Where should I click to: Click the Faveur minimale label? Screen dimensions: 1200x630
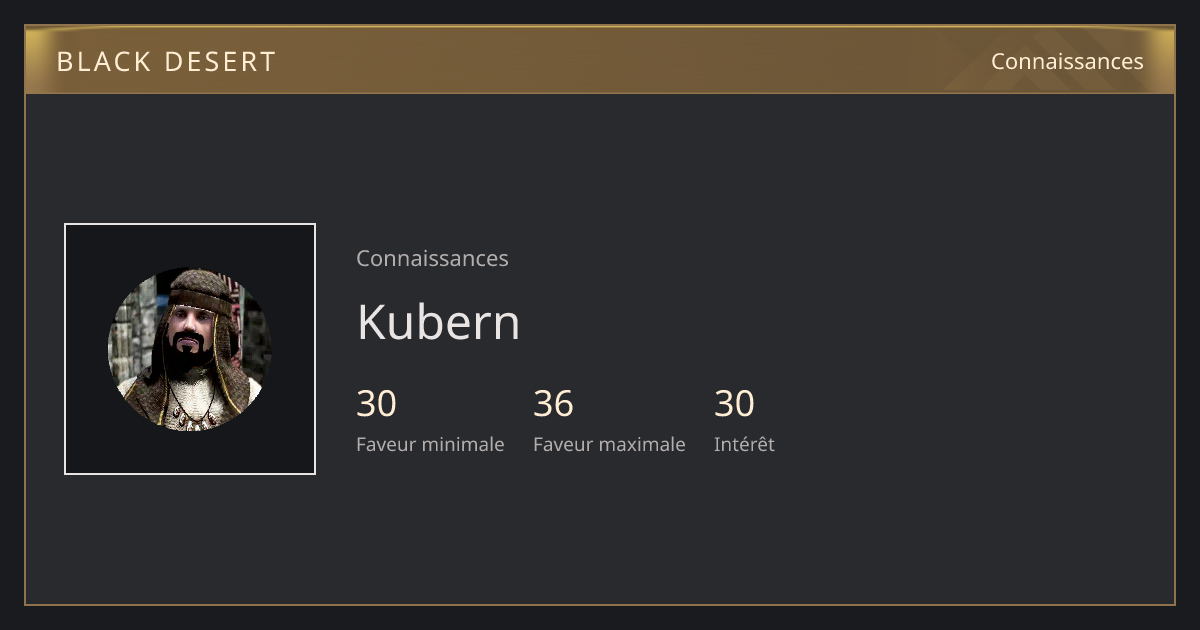click(x=430, y=444)
